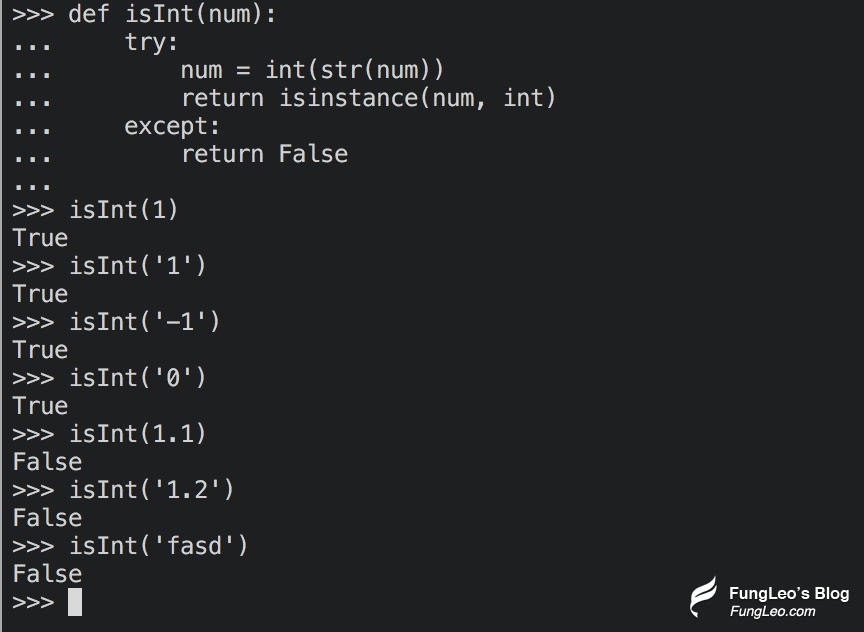
Task: Click the 'return isinstance(num, int)' line
Action: [x=368, y=98]
